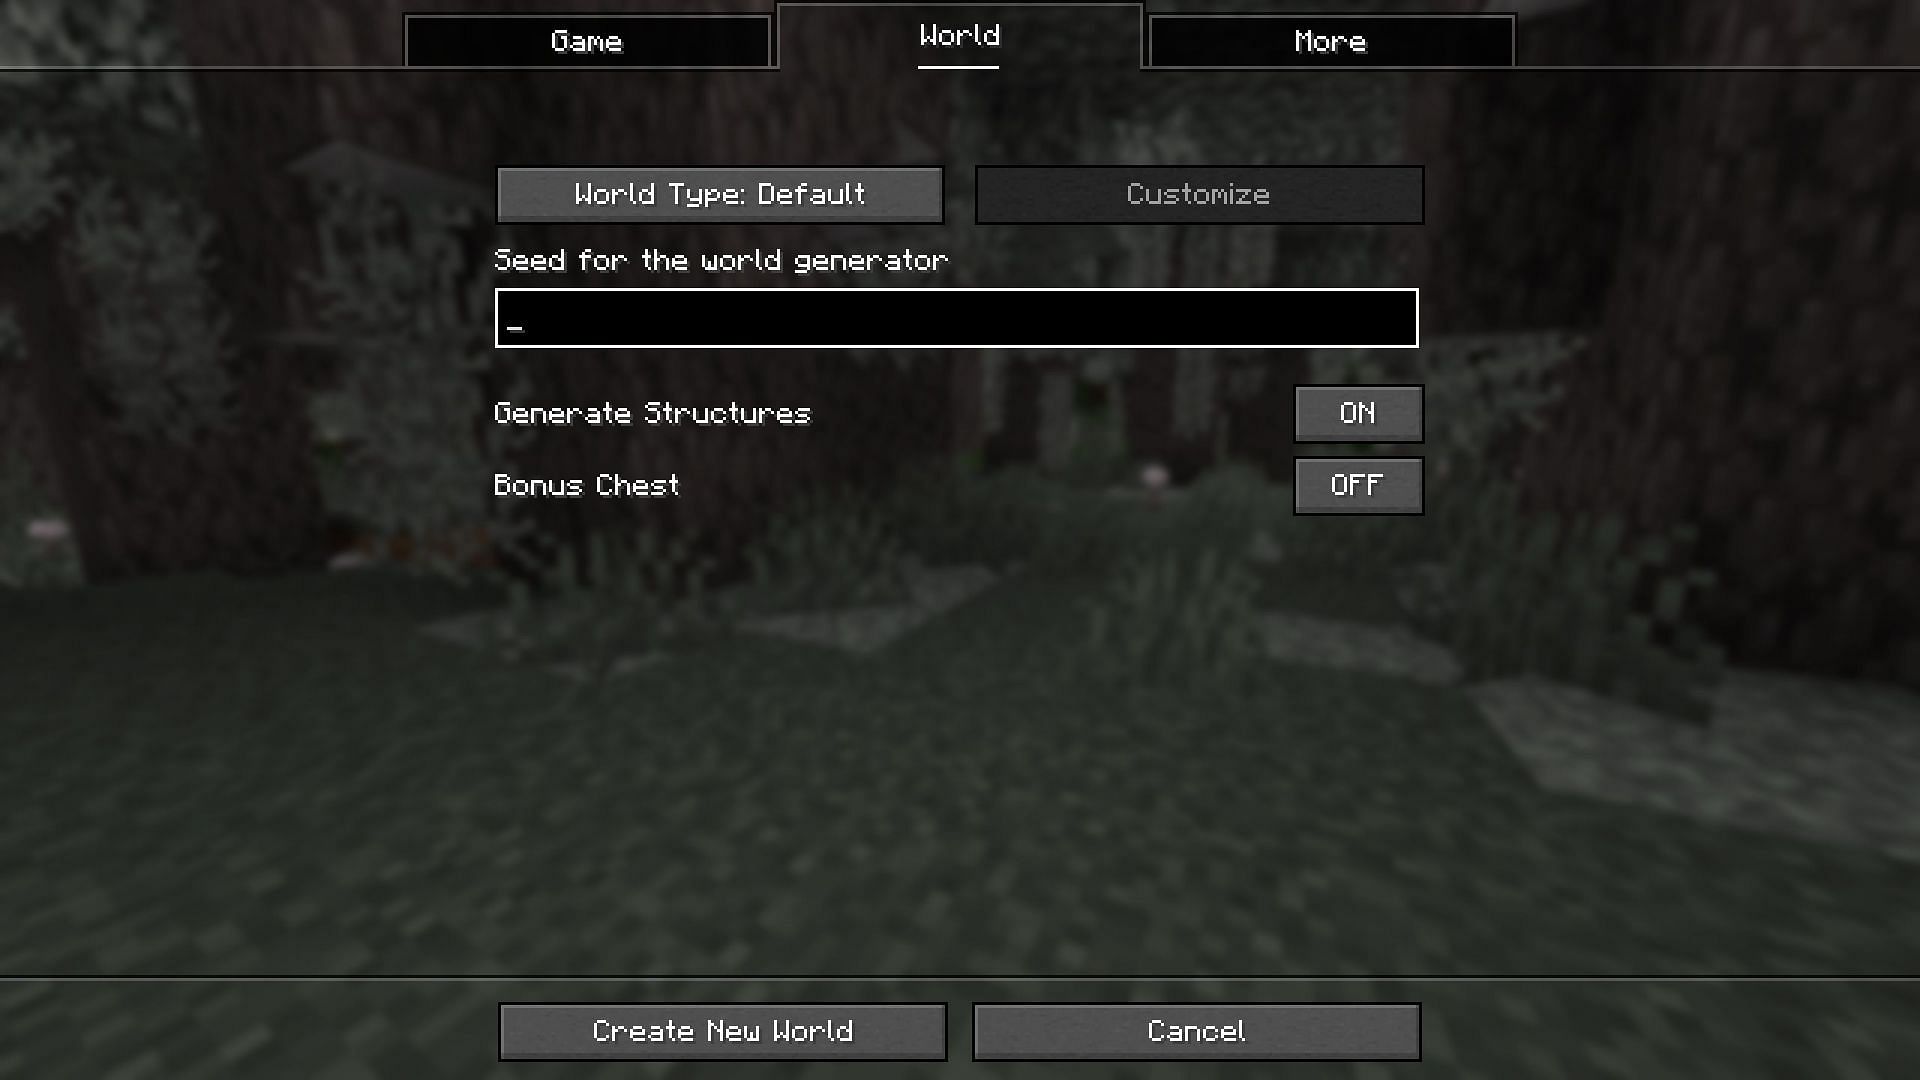Switch to the World tab
The width and height of the screenshot is (1920, 1080).
tap(959, 36)
